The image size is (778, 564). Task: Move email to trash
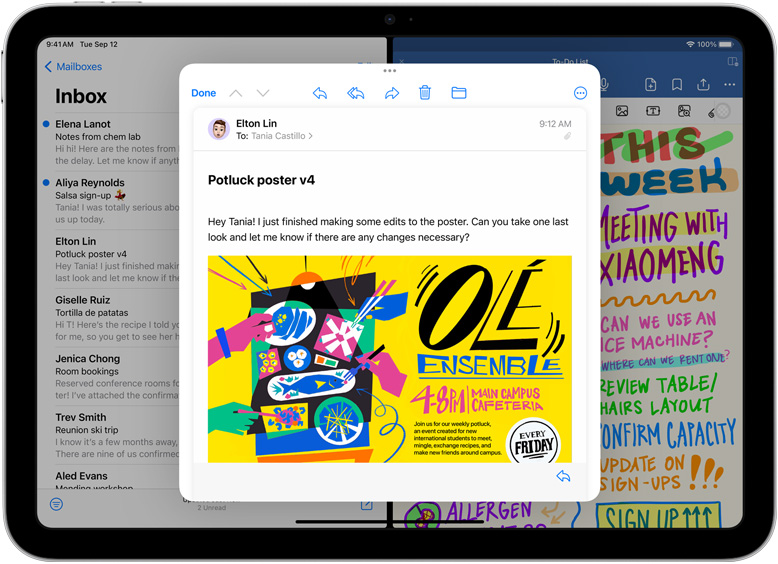(x=425, y=93)
